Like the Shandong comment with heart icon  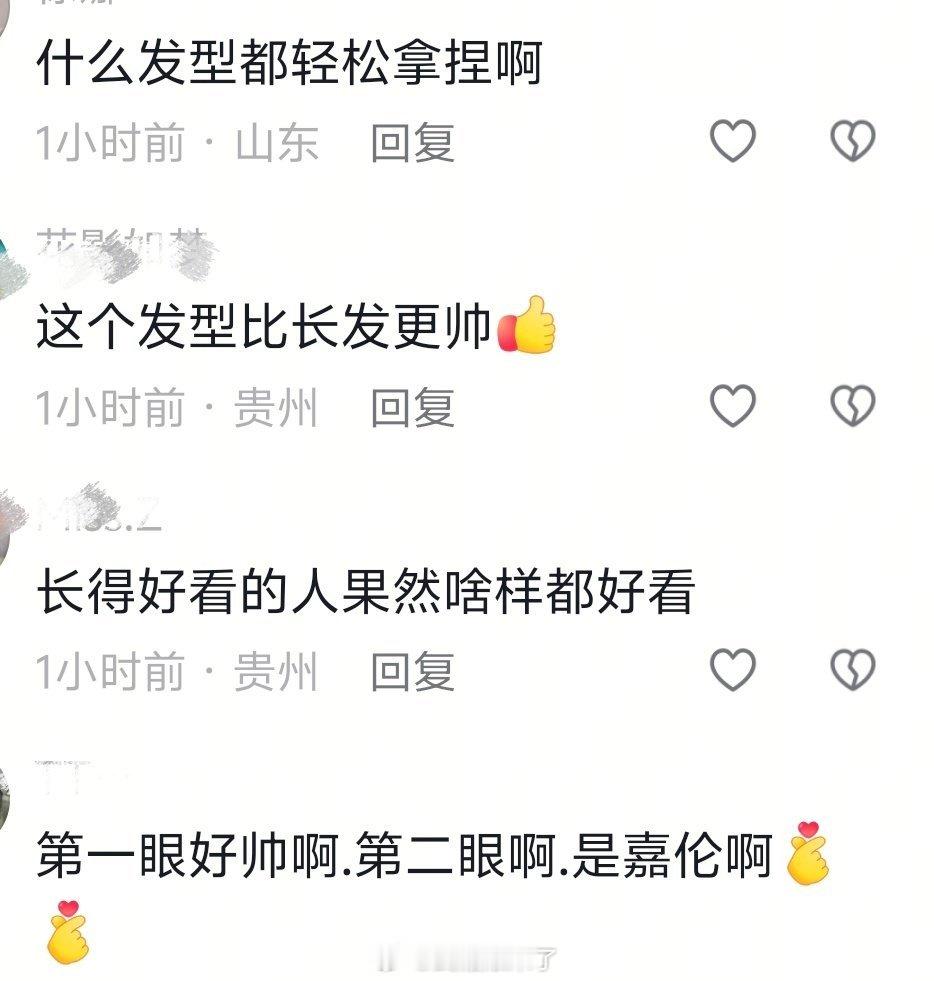click(x=733, y=140)
